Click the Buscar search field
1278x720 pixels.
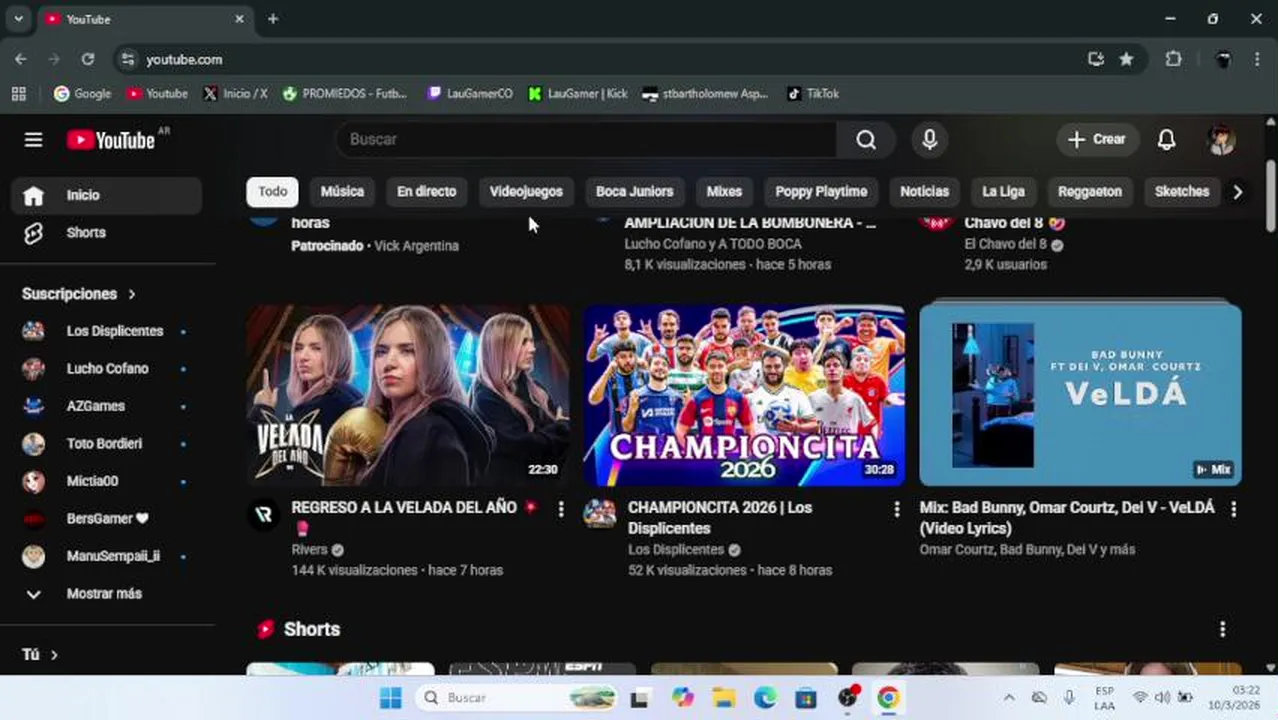586,139
